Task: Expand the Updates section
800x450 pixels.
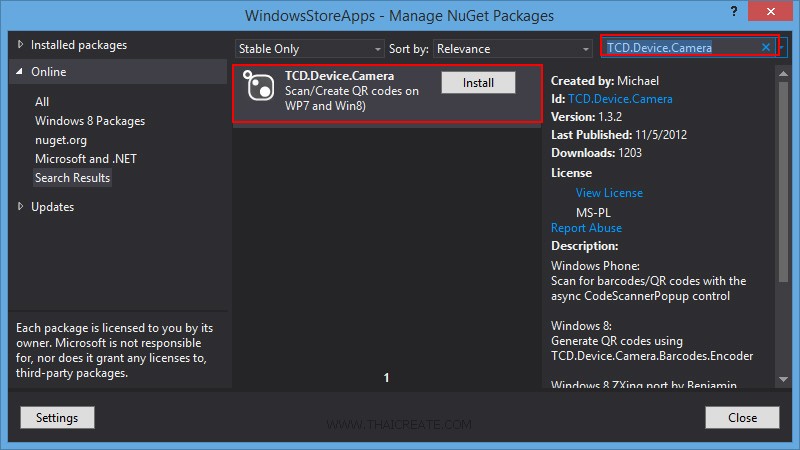Action: pos(20,206)
